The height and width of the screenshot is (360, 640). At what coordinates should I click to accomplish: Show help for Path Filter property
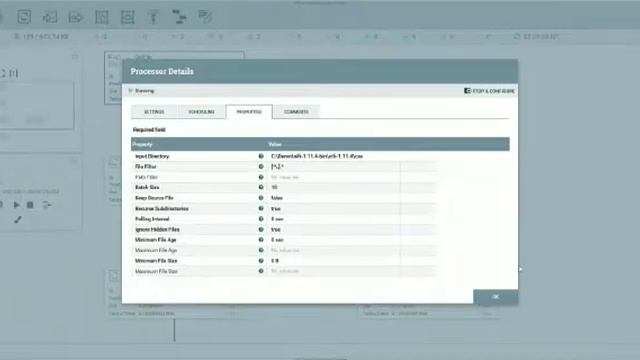tap(261, 177)
